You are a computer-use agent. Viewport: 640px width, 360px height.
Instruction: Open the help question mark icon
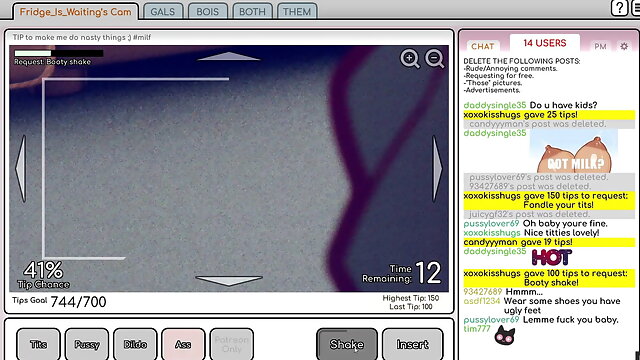(619, 8)
